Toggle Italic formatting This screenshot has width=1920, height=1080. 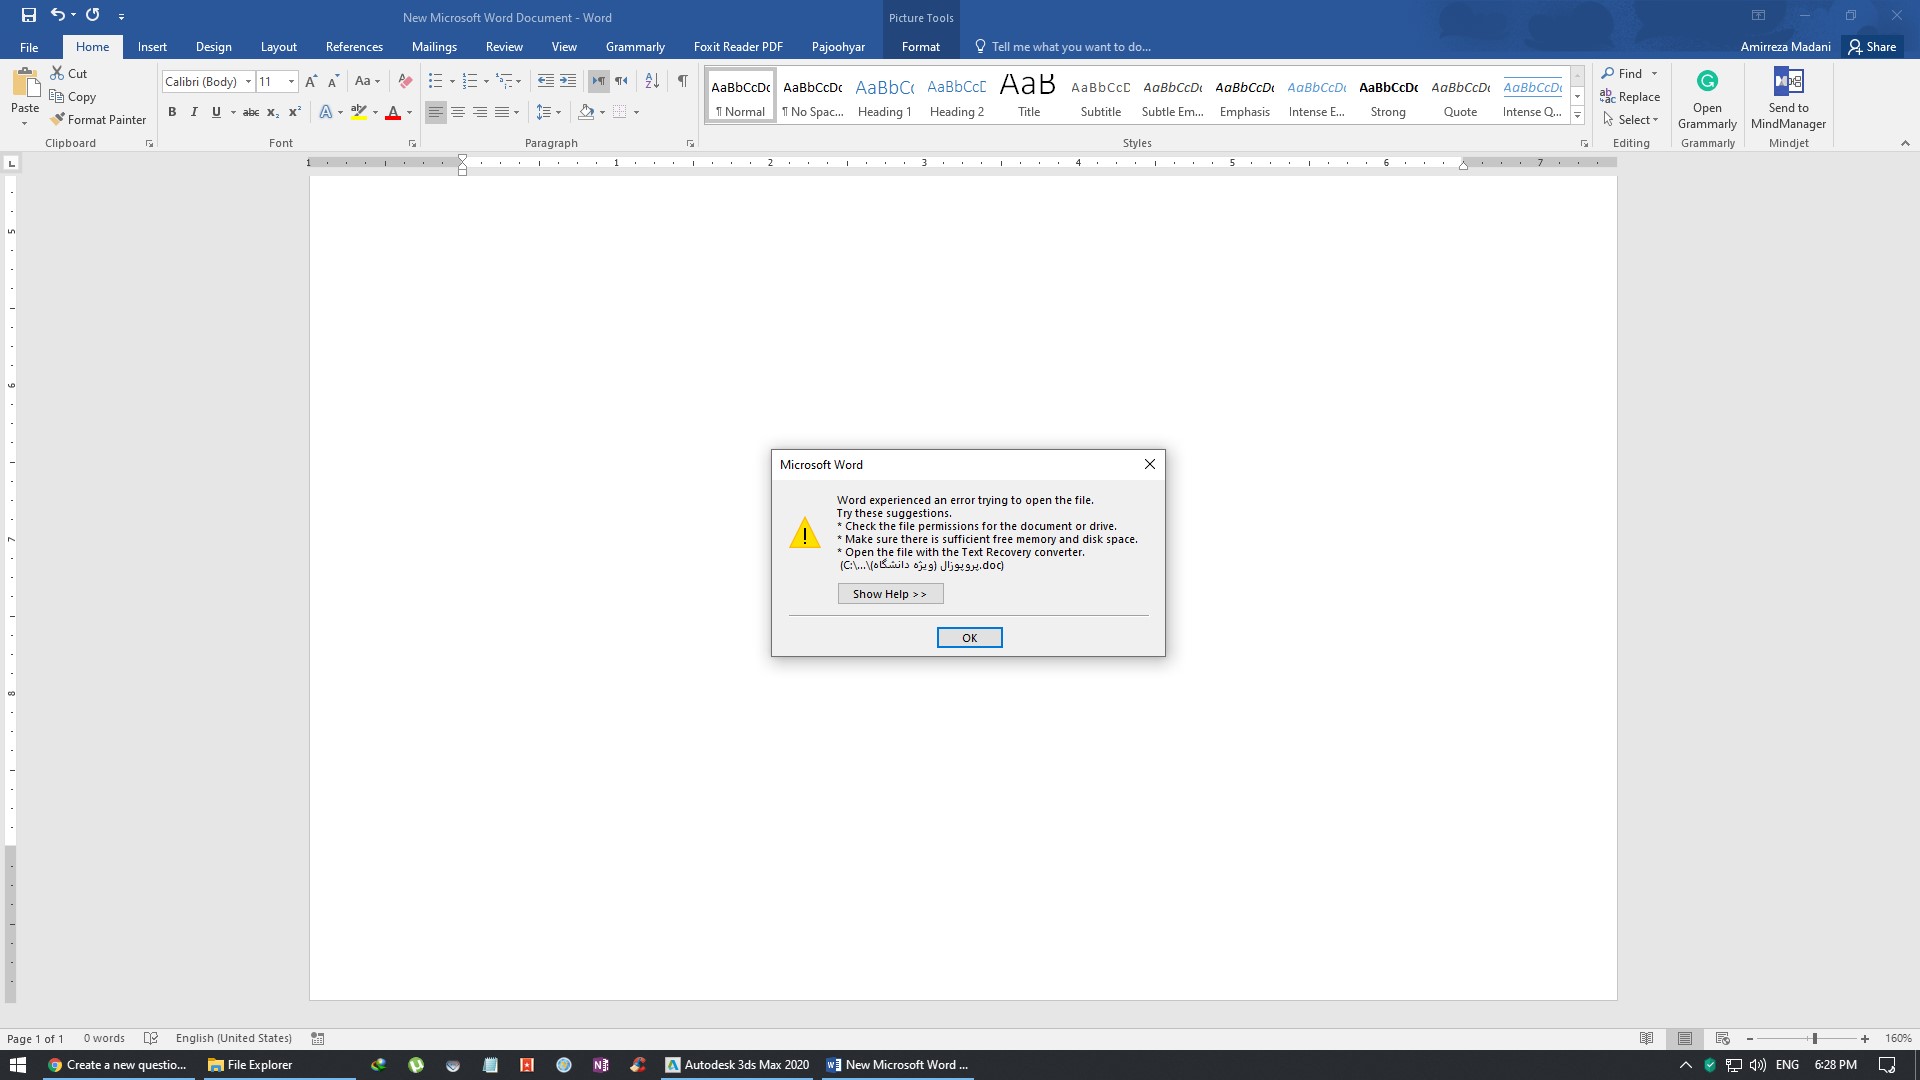194,112
